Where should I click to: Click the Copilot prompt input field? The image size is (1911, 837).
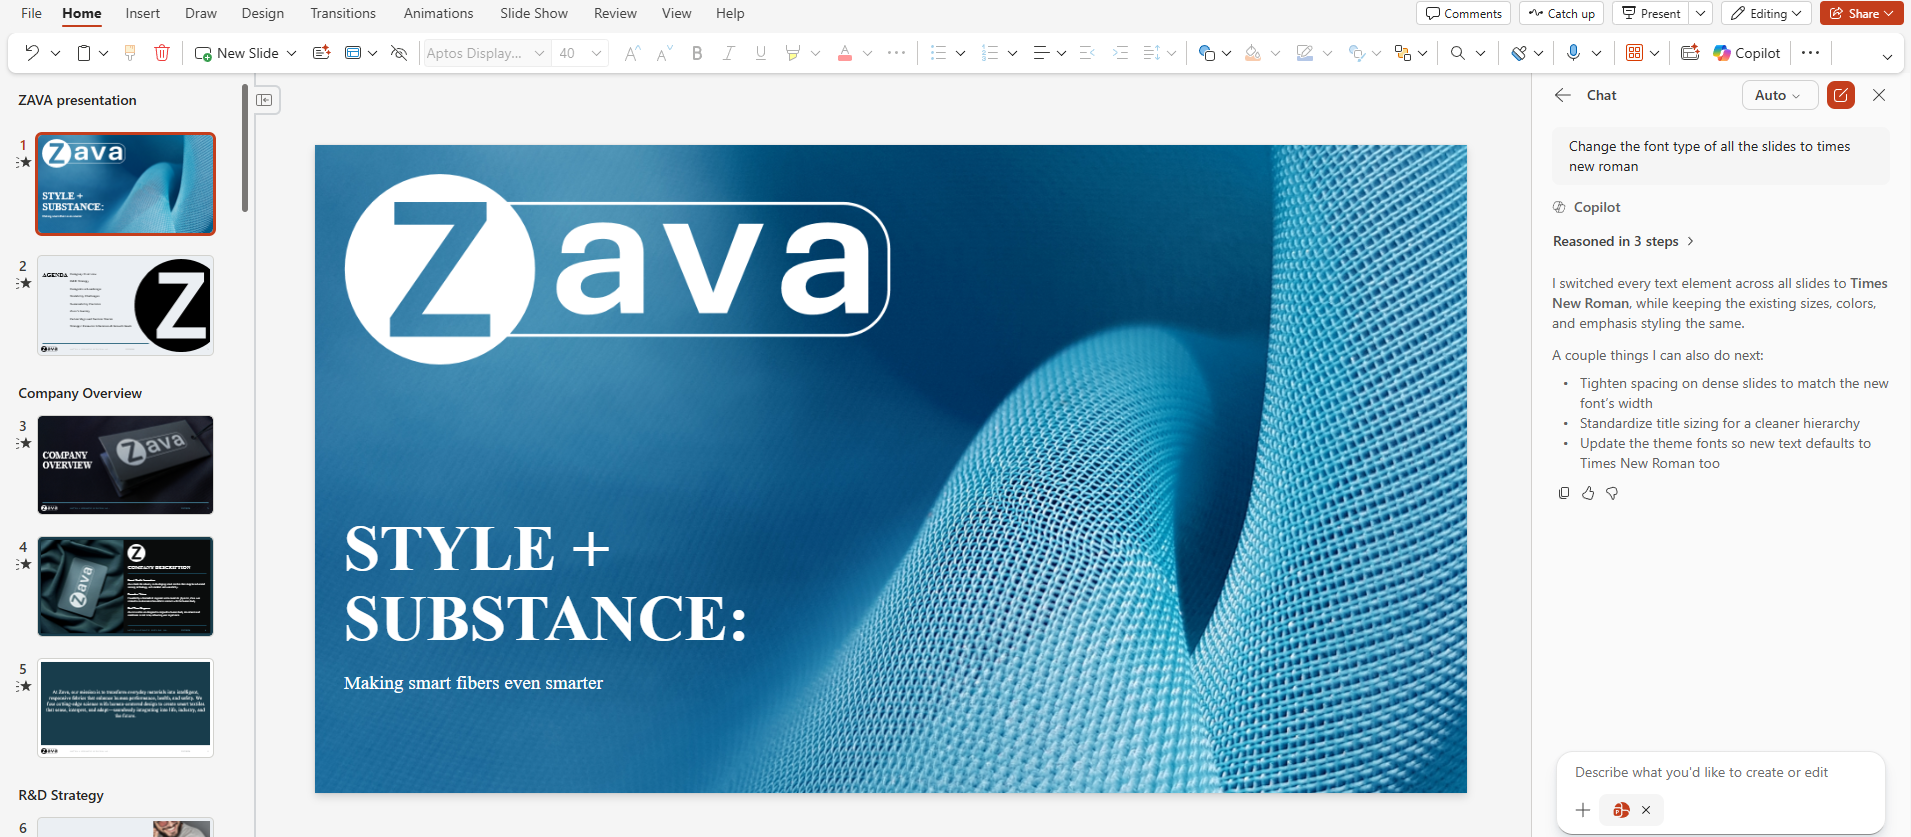tap(1721, 772)
